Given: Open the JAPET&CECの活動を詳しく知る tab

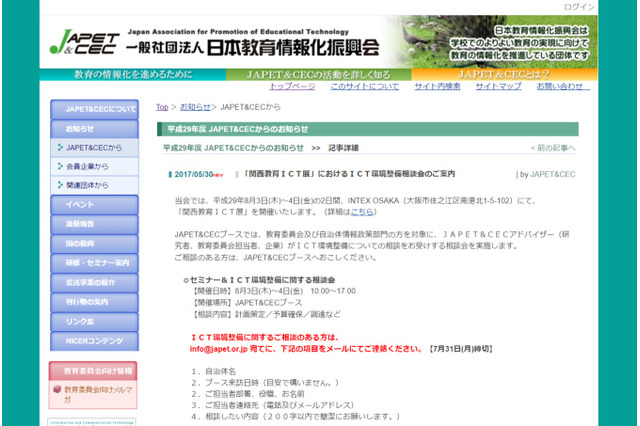Looking at the screenshot, I should point(318,74).
